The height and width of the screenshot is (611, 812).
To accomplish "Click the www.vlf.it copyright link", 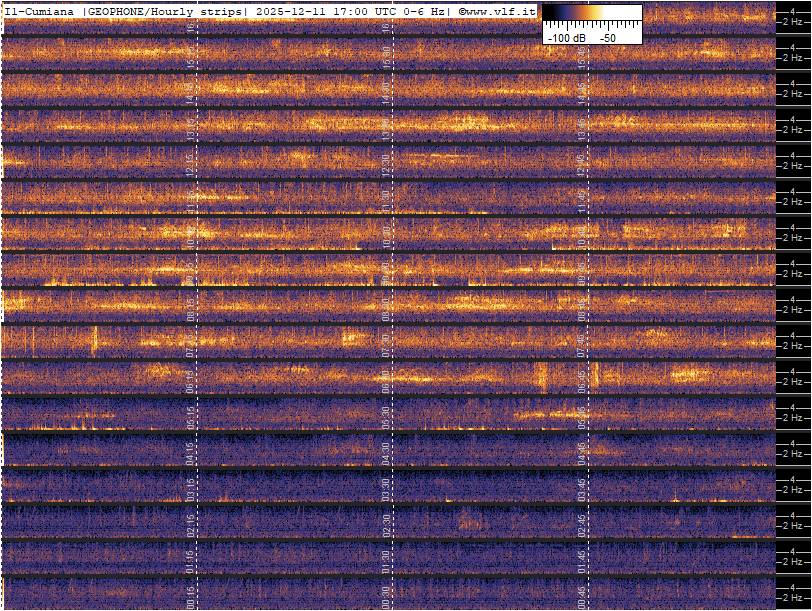I will (x=499, y=11).
